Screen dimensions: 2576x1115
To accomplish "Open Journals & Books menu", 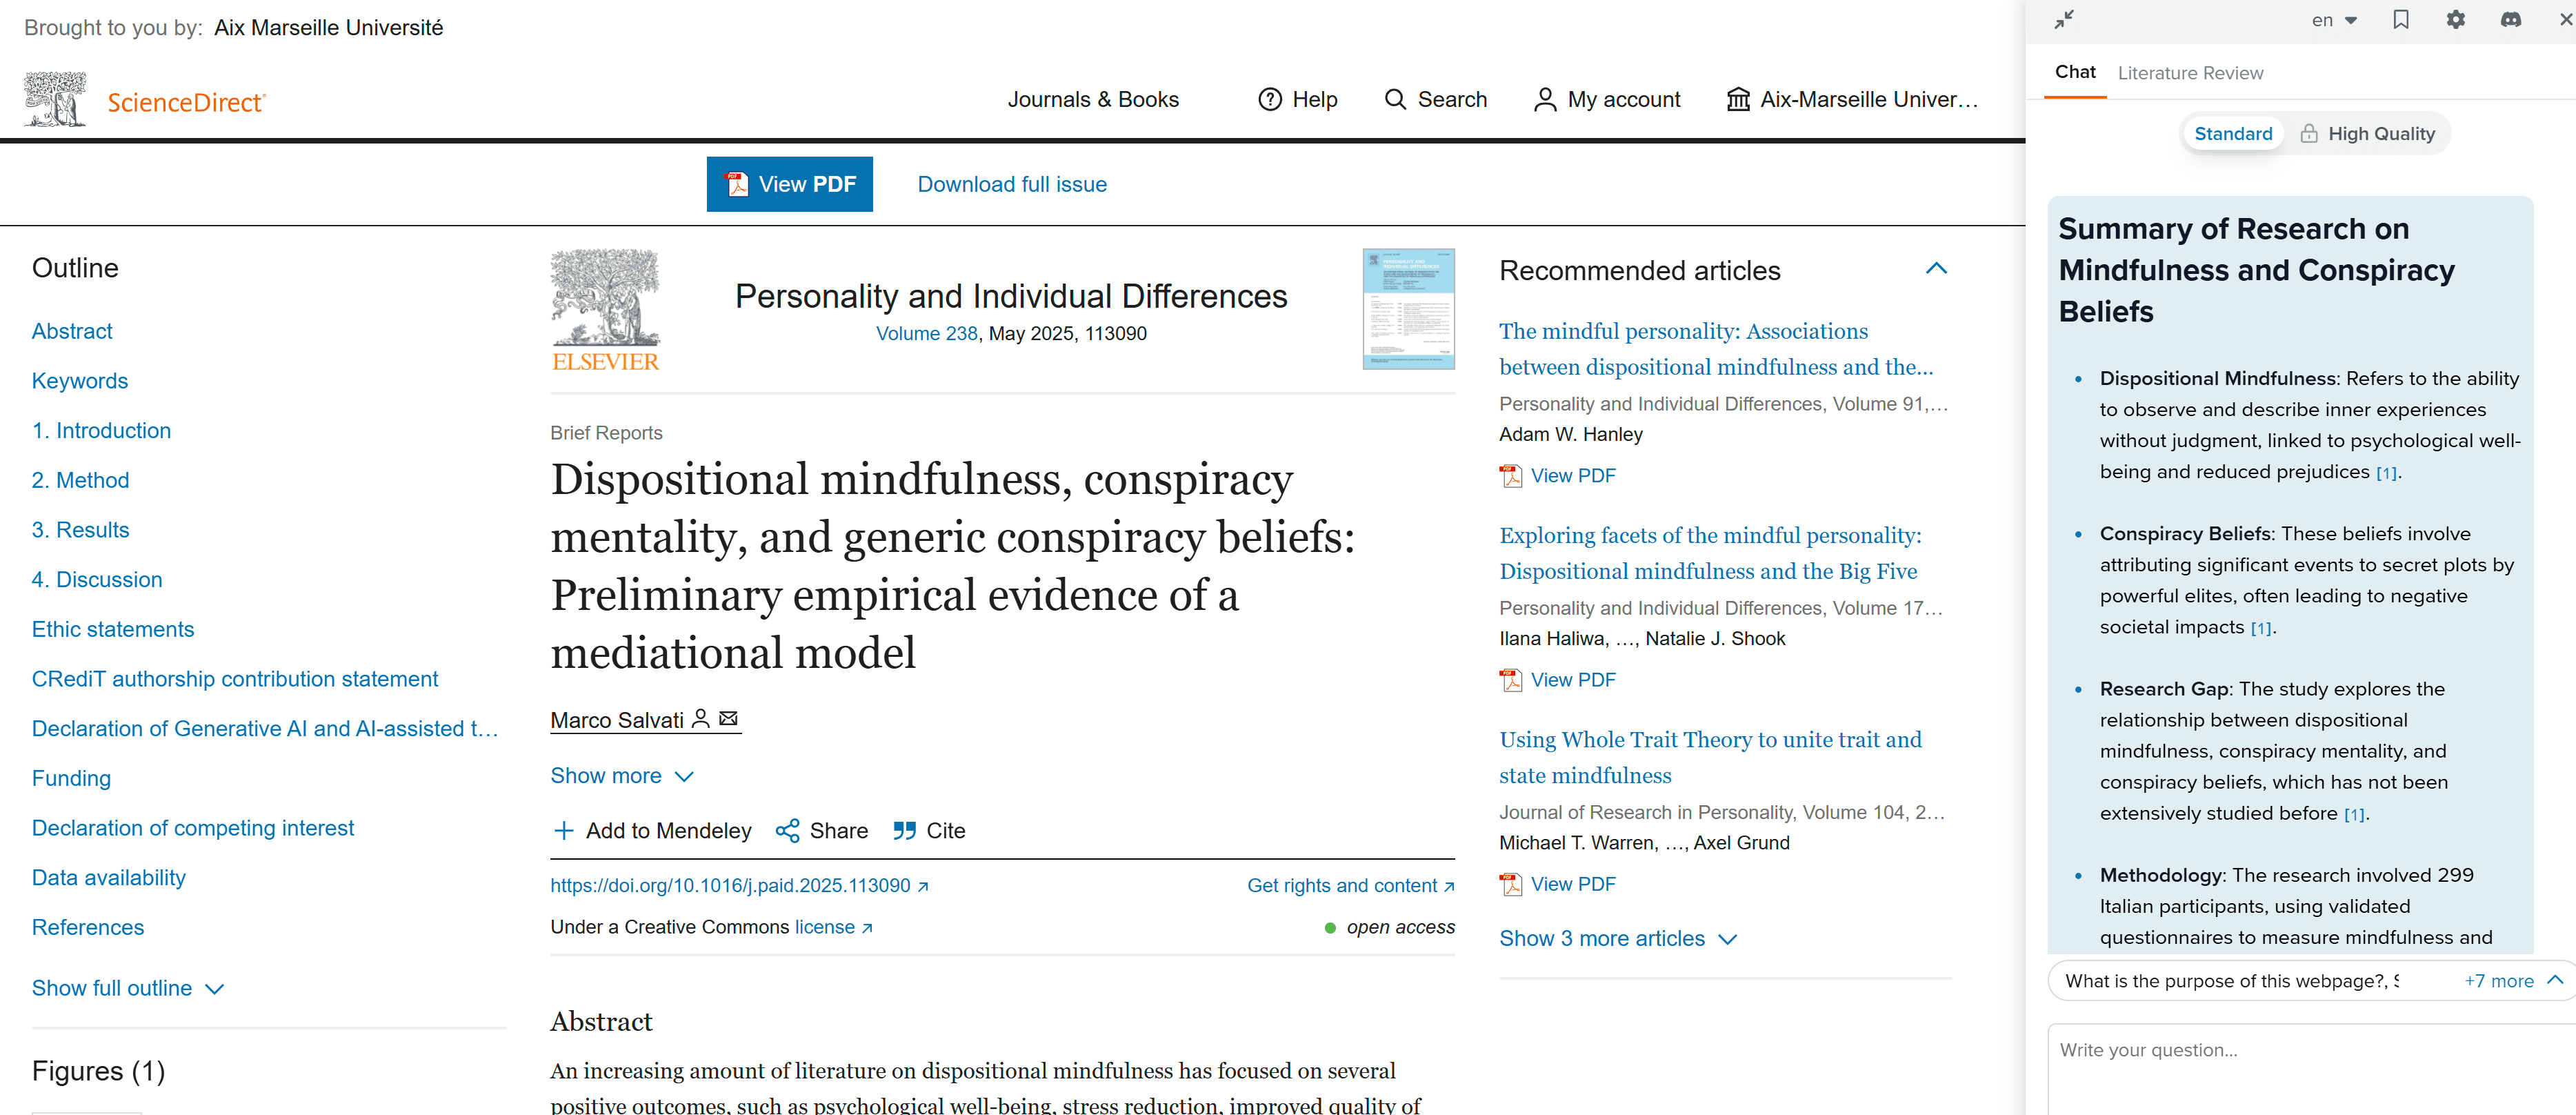I will coord(1092,99).
